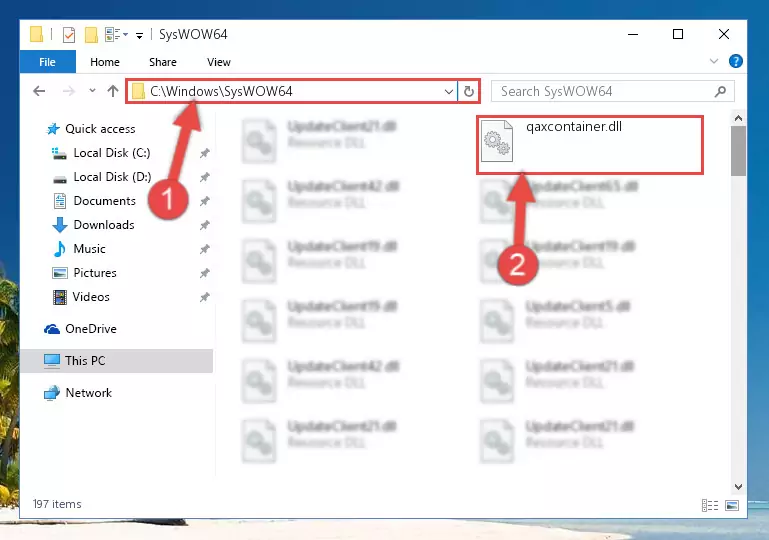Screen dimensions: 769x540
Task: Maximize the SysWOW64 window
Action: [x=678, y=34]
